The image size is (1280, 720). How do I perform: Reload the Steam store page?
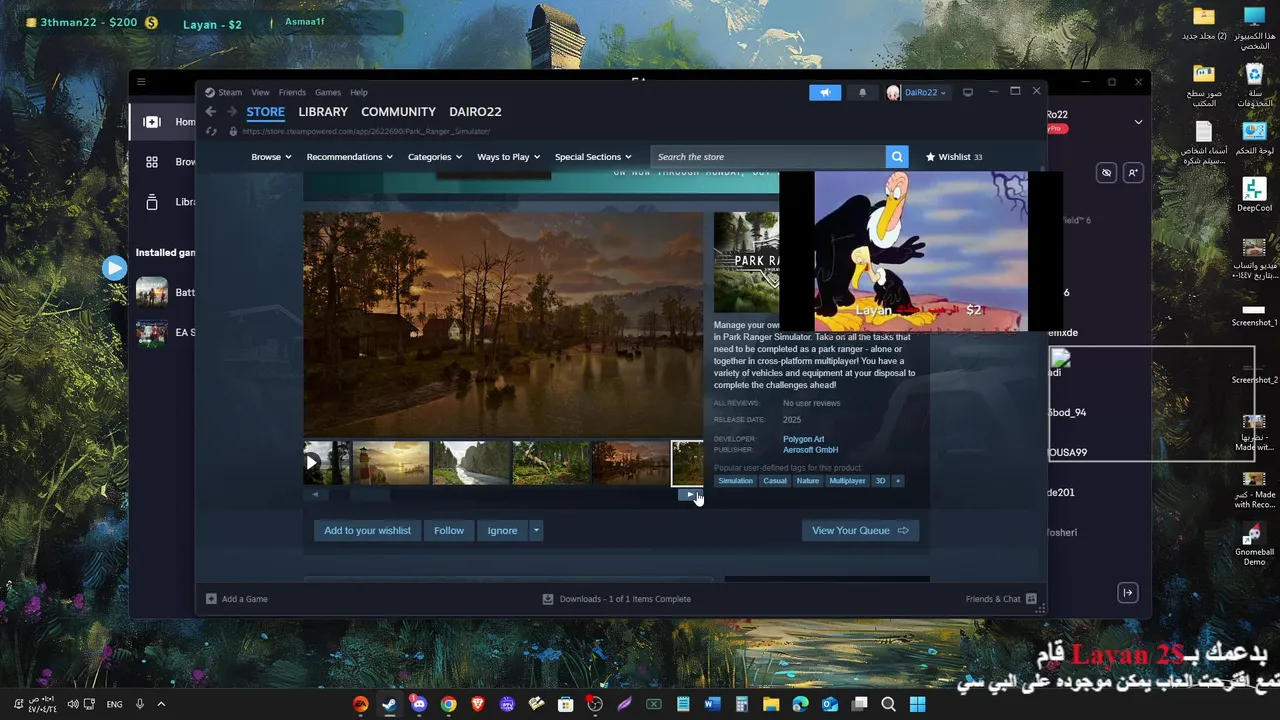click(211, 131)
